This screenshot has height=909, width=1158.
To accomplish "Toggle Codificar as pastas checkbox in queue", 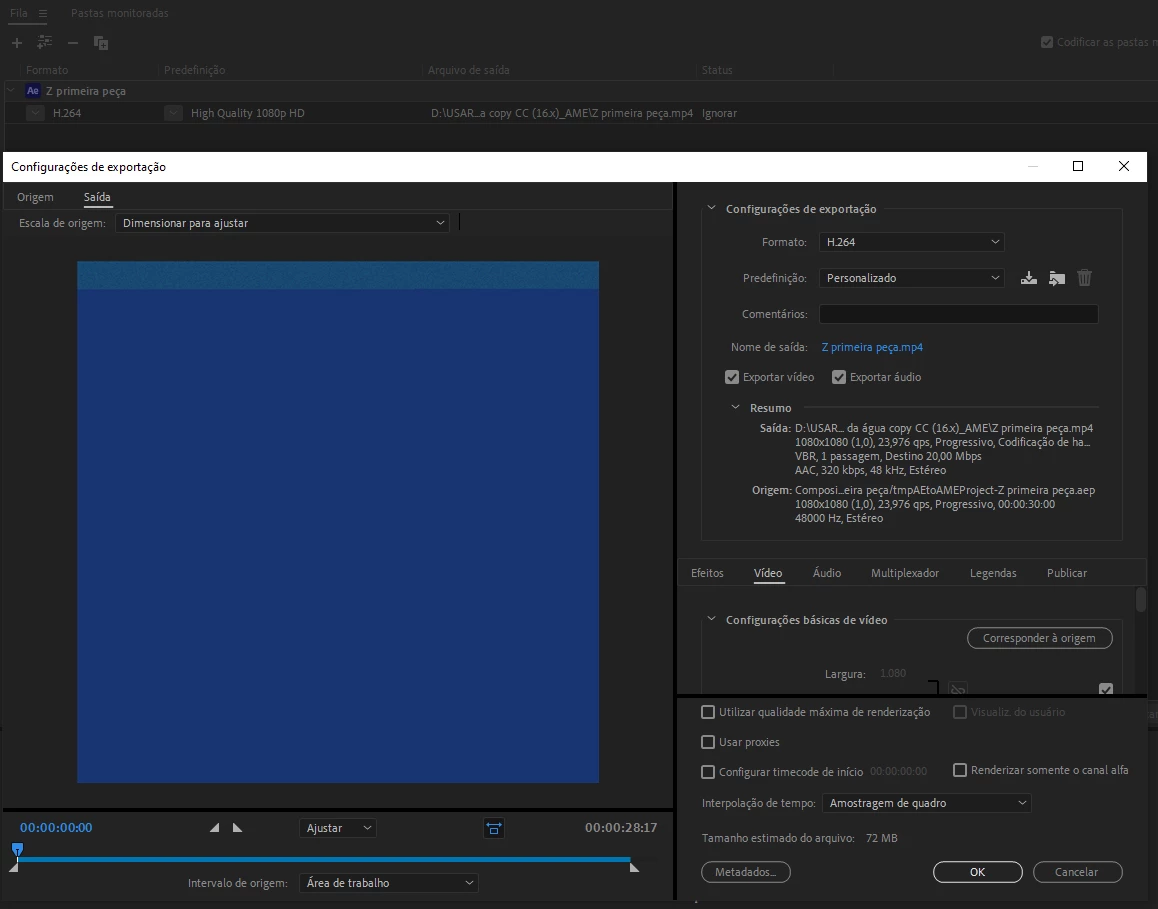I will 1046,42.
